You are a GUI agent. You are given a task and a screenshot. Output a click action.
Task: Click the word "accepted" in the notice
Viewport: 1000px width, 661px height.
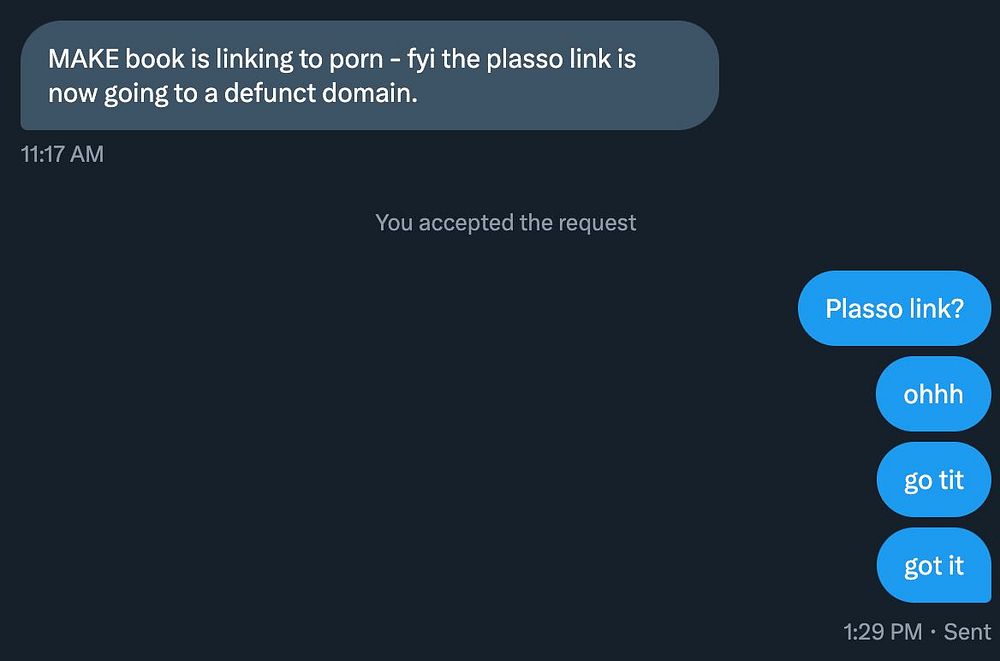[466, 222]
